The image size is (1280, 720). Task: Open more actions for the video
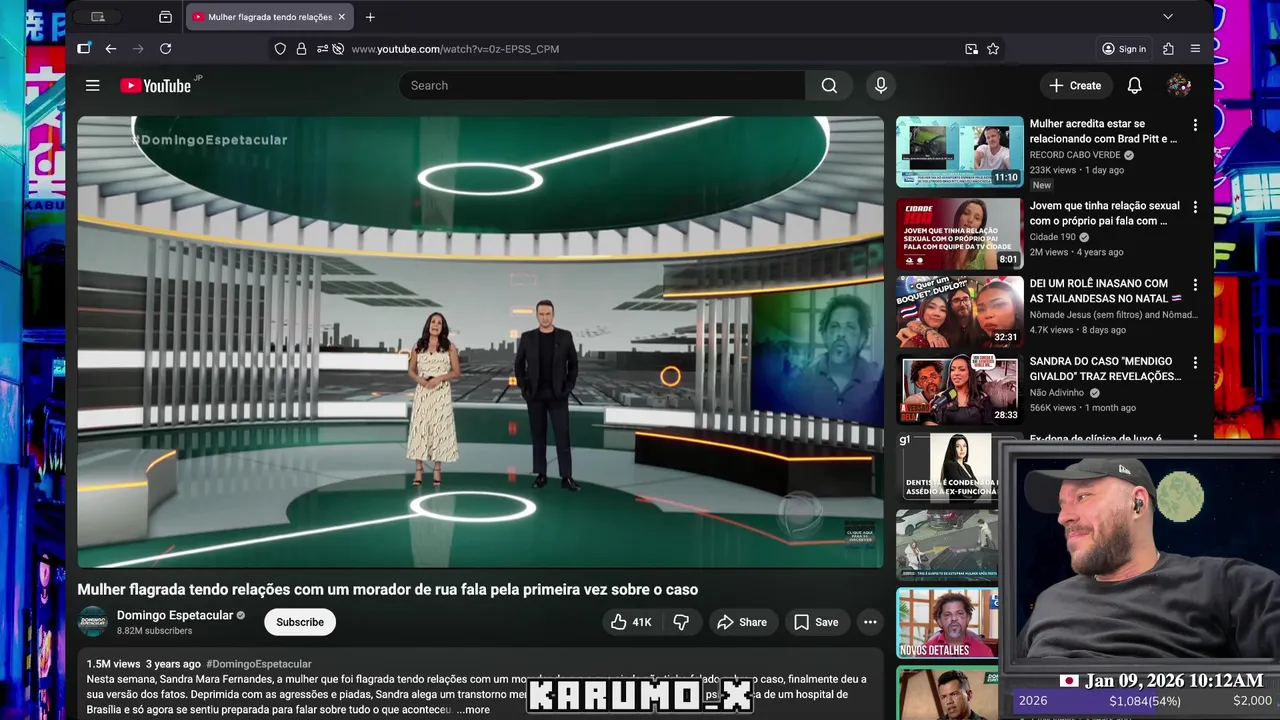click(870, 622)
